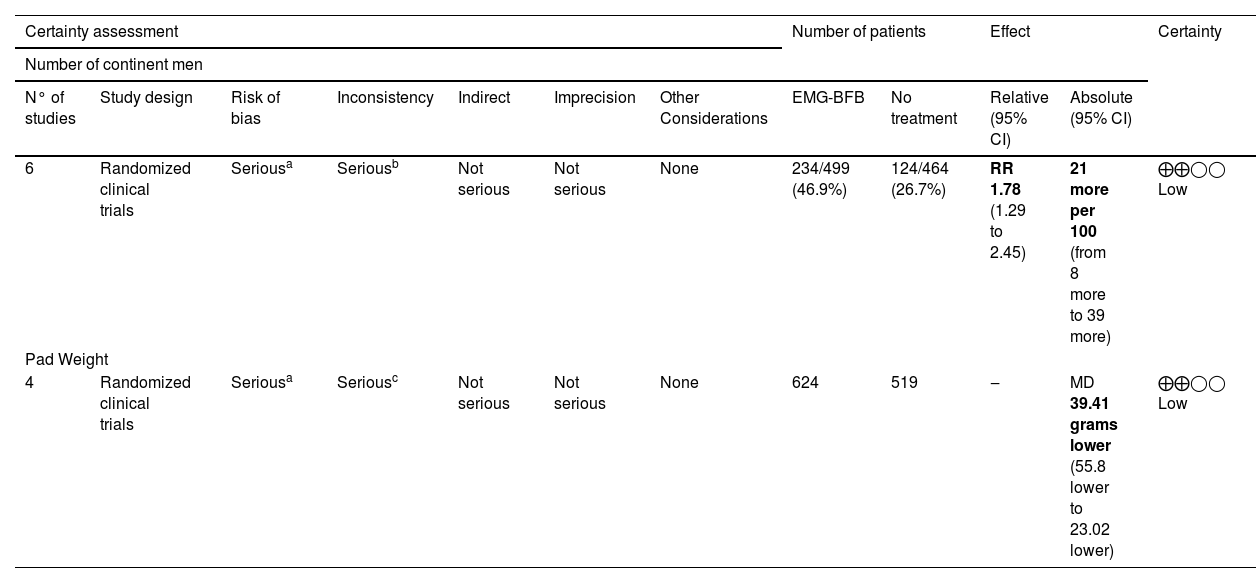Open footnote b beside Inconsistency's Serious rating
Image resolution: width=1256 pixels, height=583 pixels.
395,164
